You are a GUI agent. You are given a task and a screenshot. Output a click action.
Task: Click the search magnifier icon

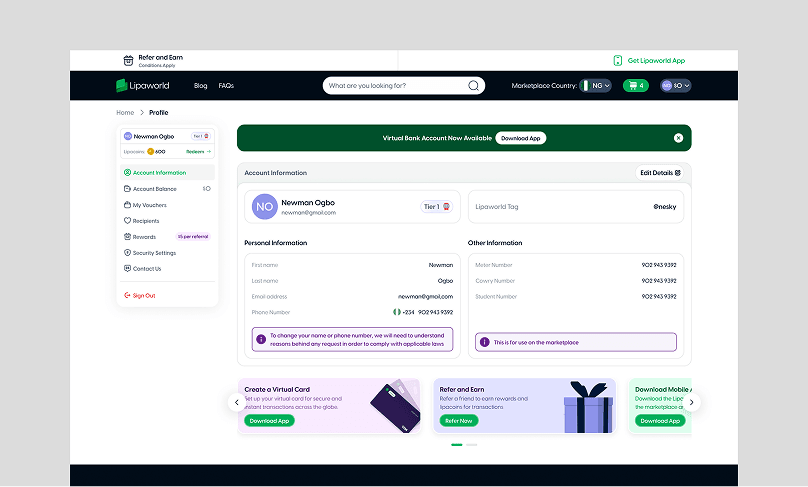pos(473,86)
